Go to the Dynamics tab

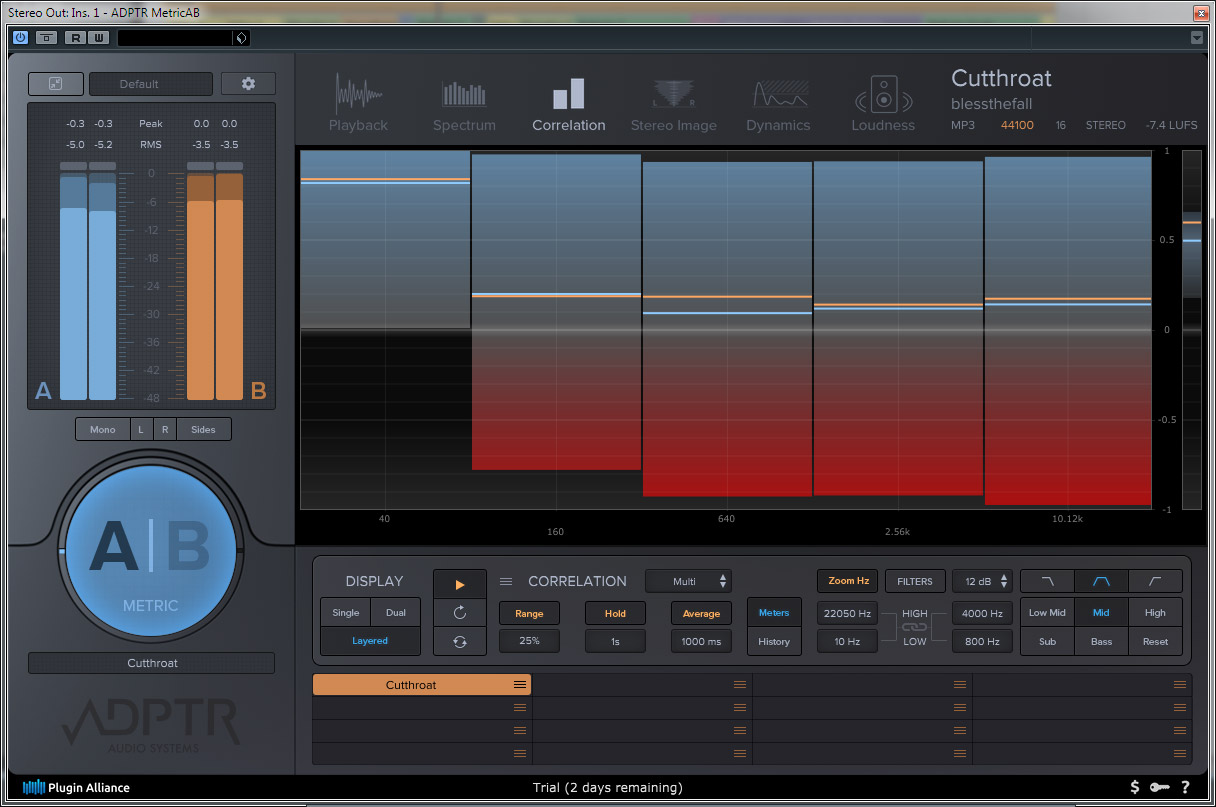pyautogui.click(x=778, y=103)
